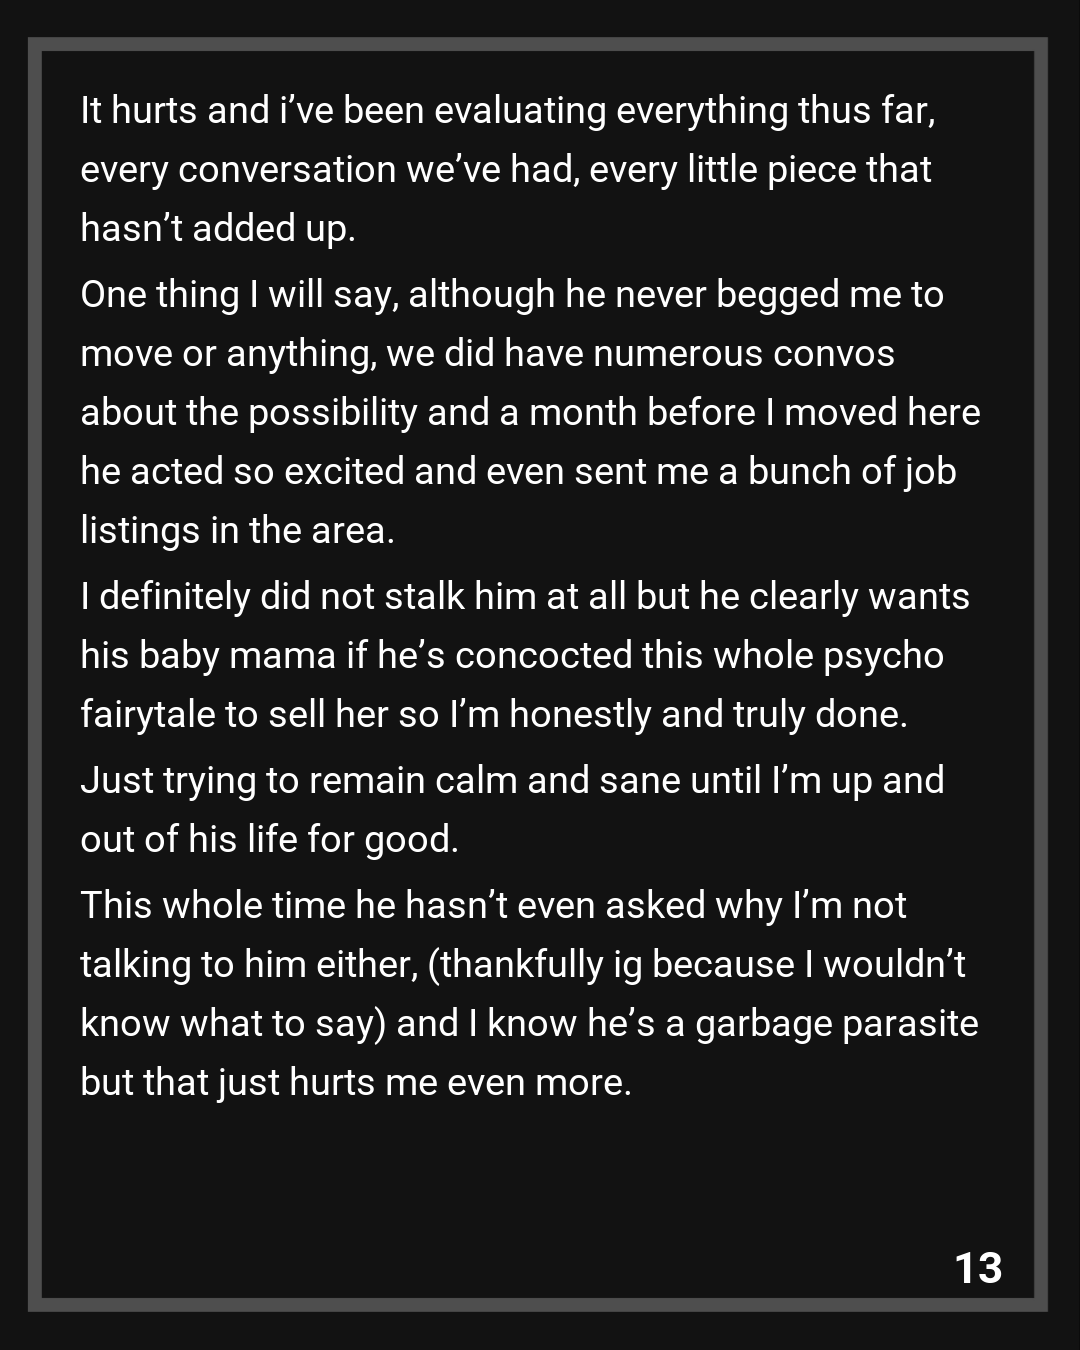Select the line "every conversation we've had"
1080x1350 pixels.
(x=505, y=169)
